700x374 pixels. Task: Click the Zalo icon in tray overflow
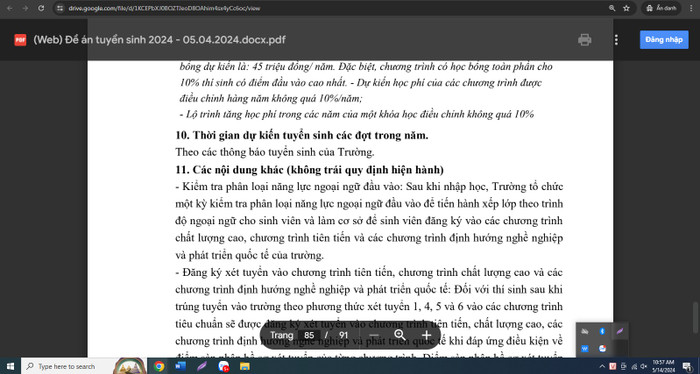tap(602, 349)
